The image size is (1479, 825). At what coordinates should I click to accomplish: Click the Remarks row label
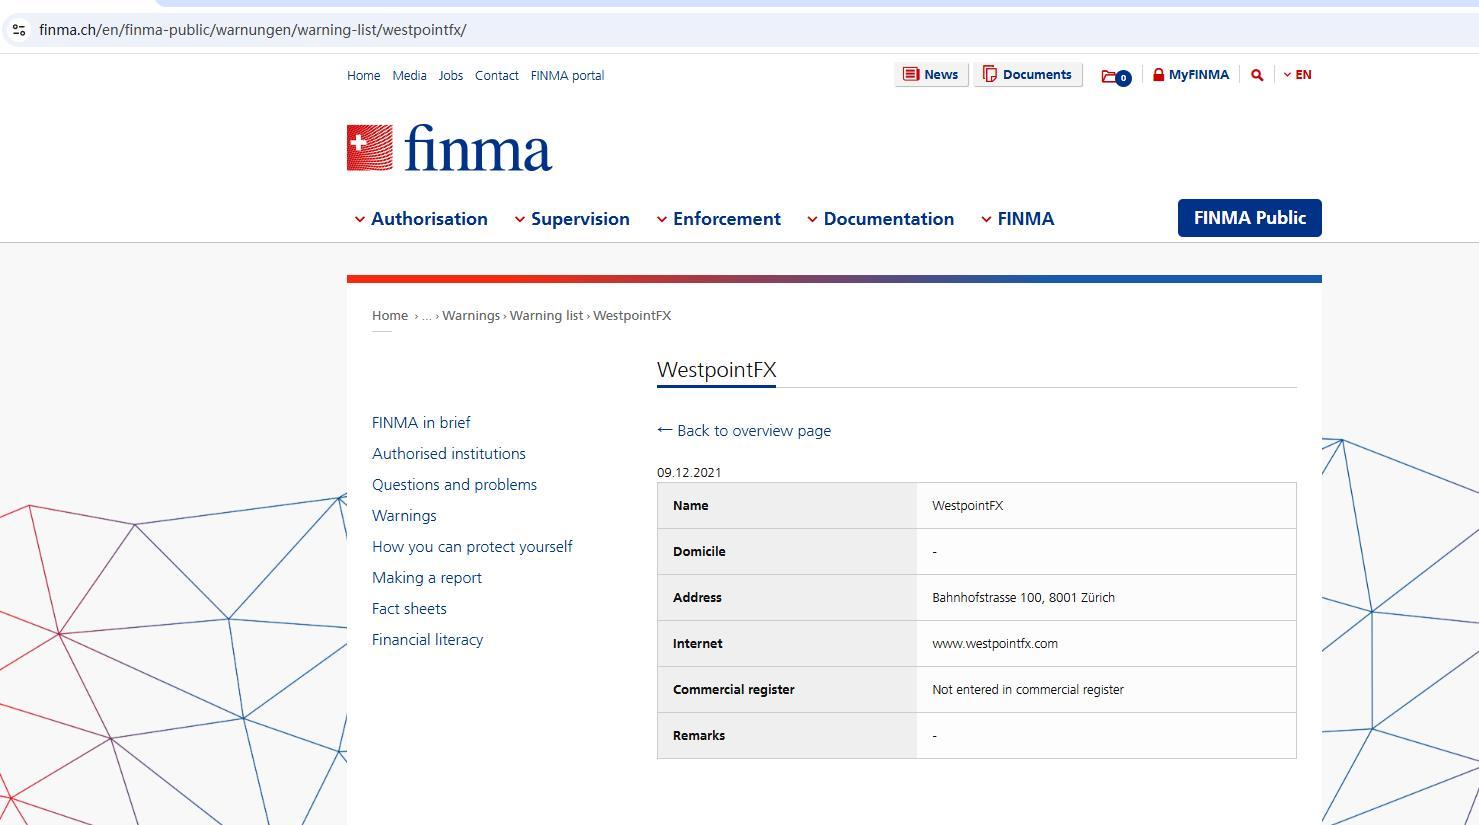699,736
